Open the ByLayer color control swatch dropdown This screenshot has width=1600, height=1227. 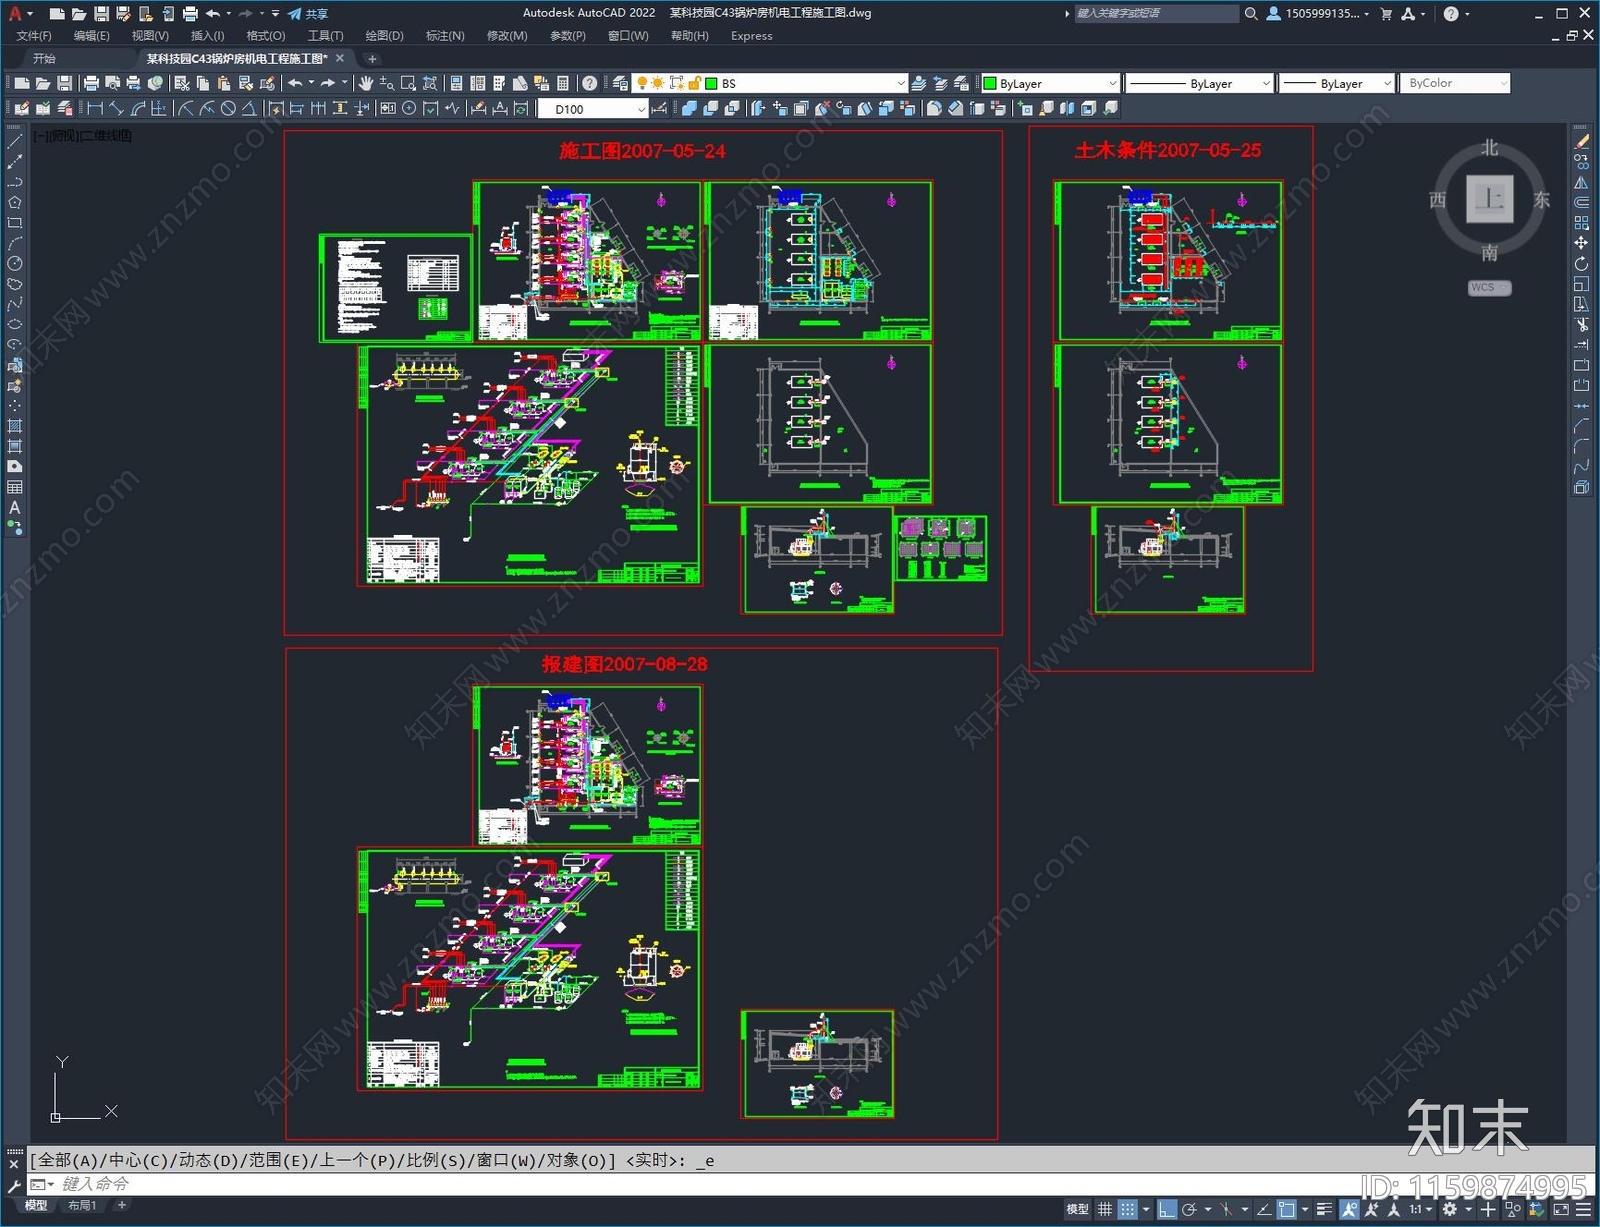point(1111,84)
